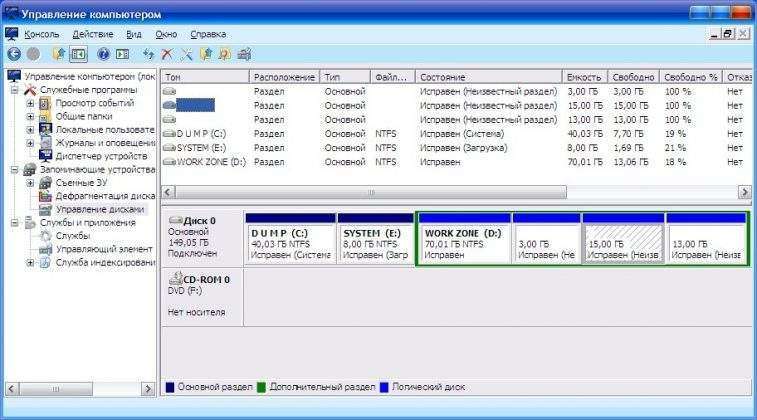Click the blue arrows Refresh toolbar icon
This screenshot has height=420, width=757.
148,54
